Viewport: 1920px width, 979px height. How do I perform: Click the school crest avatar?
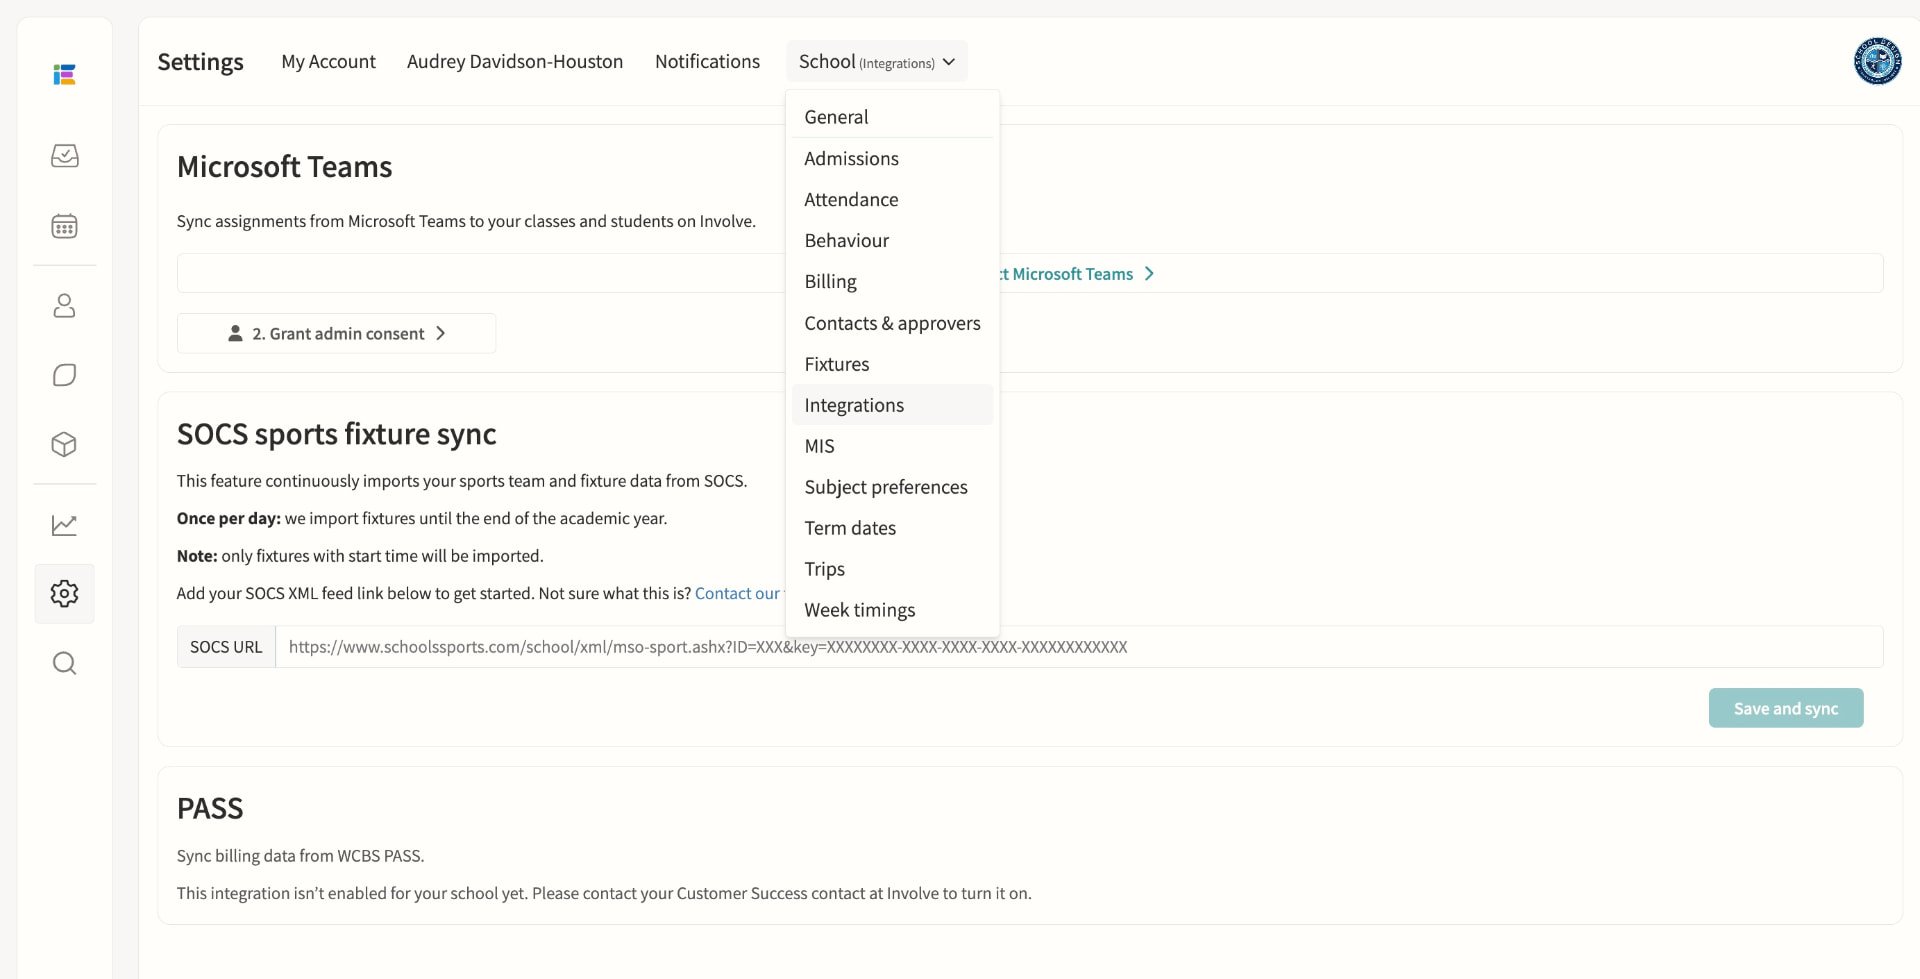pos(1877,61)
